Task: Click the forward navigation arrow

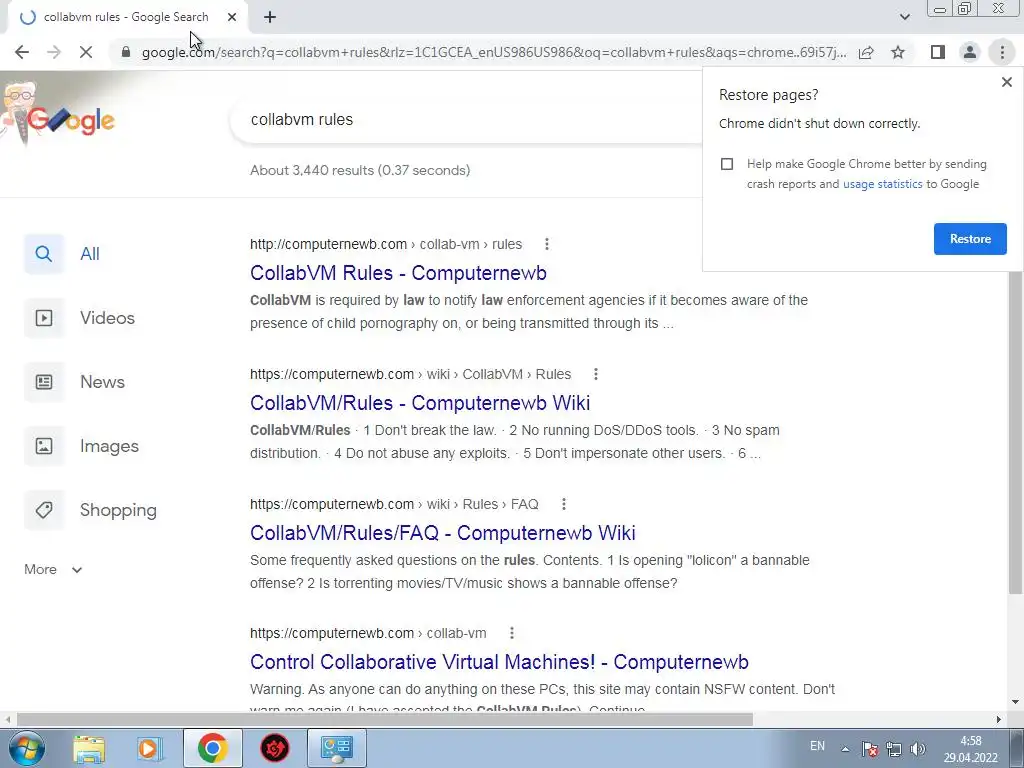Action: [x=54, y=52]
